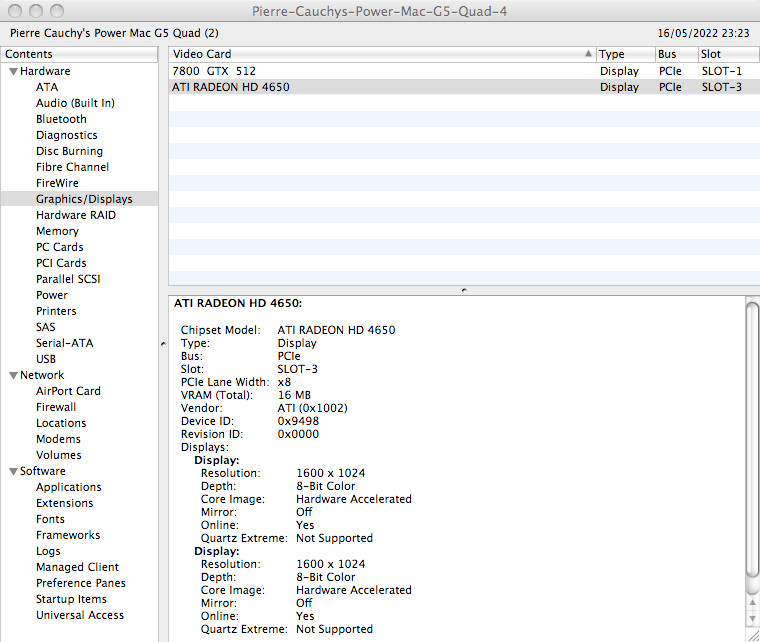Select PC Cards entry
This screenshot has width=760, height=642.
click(x=60, y=247)
